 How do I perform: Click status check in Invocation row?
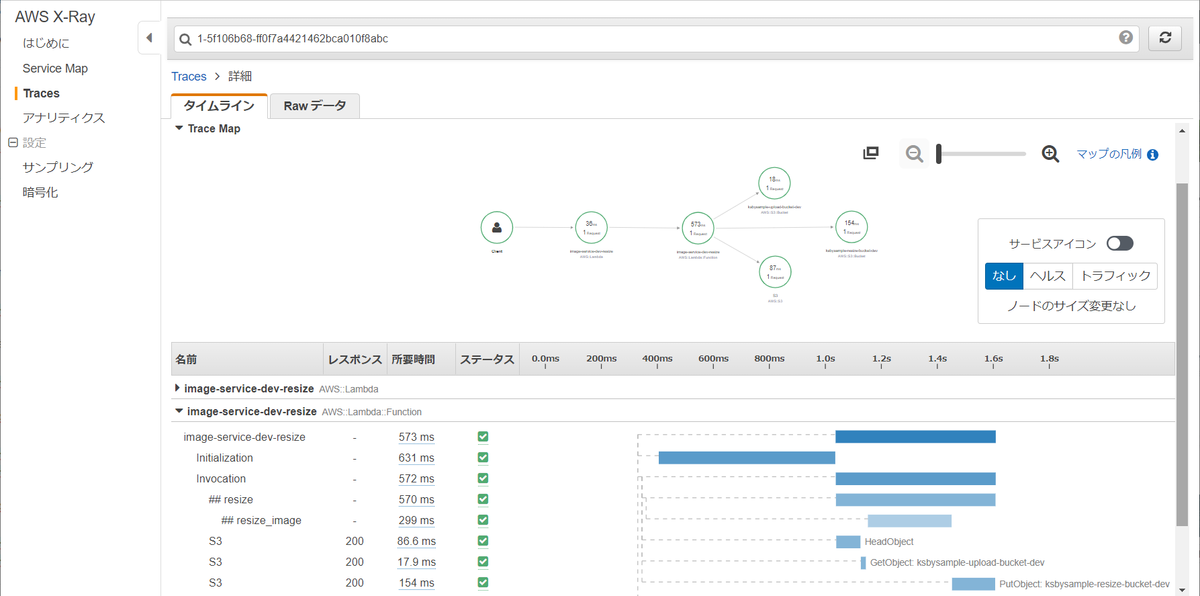[x=483, y=479]
